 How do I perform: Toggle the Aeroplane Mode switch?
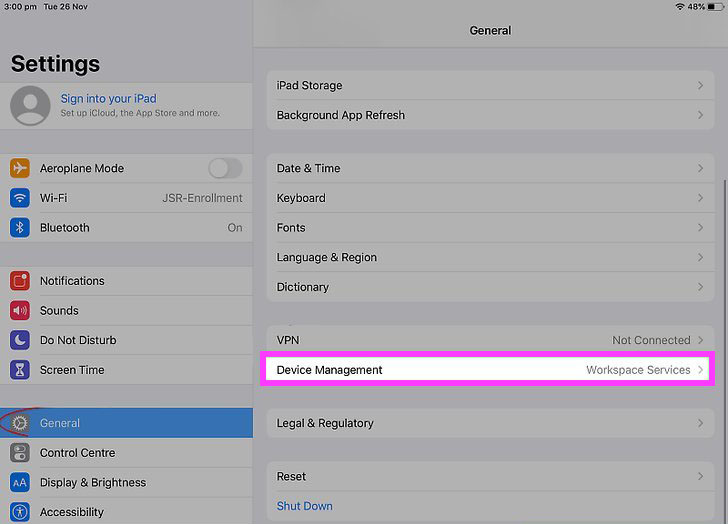[225, 168]
